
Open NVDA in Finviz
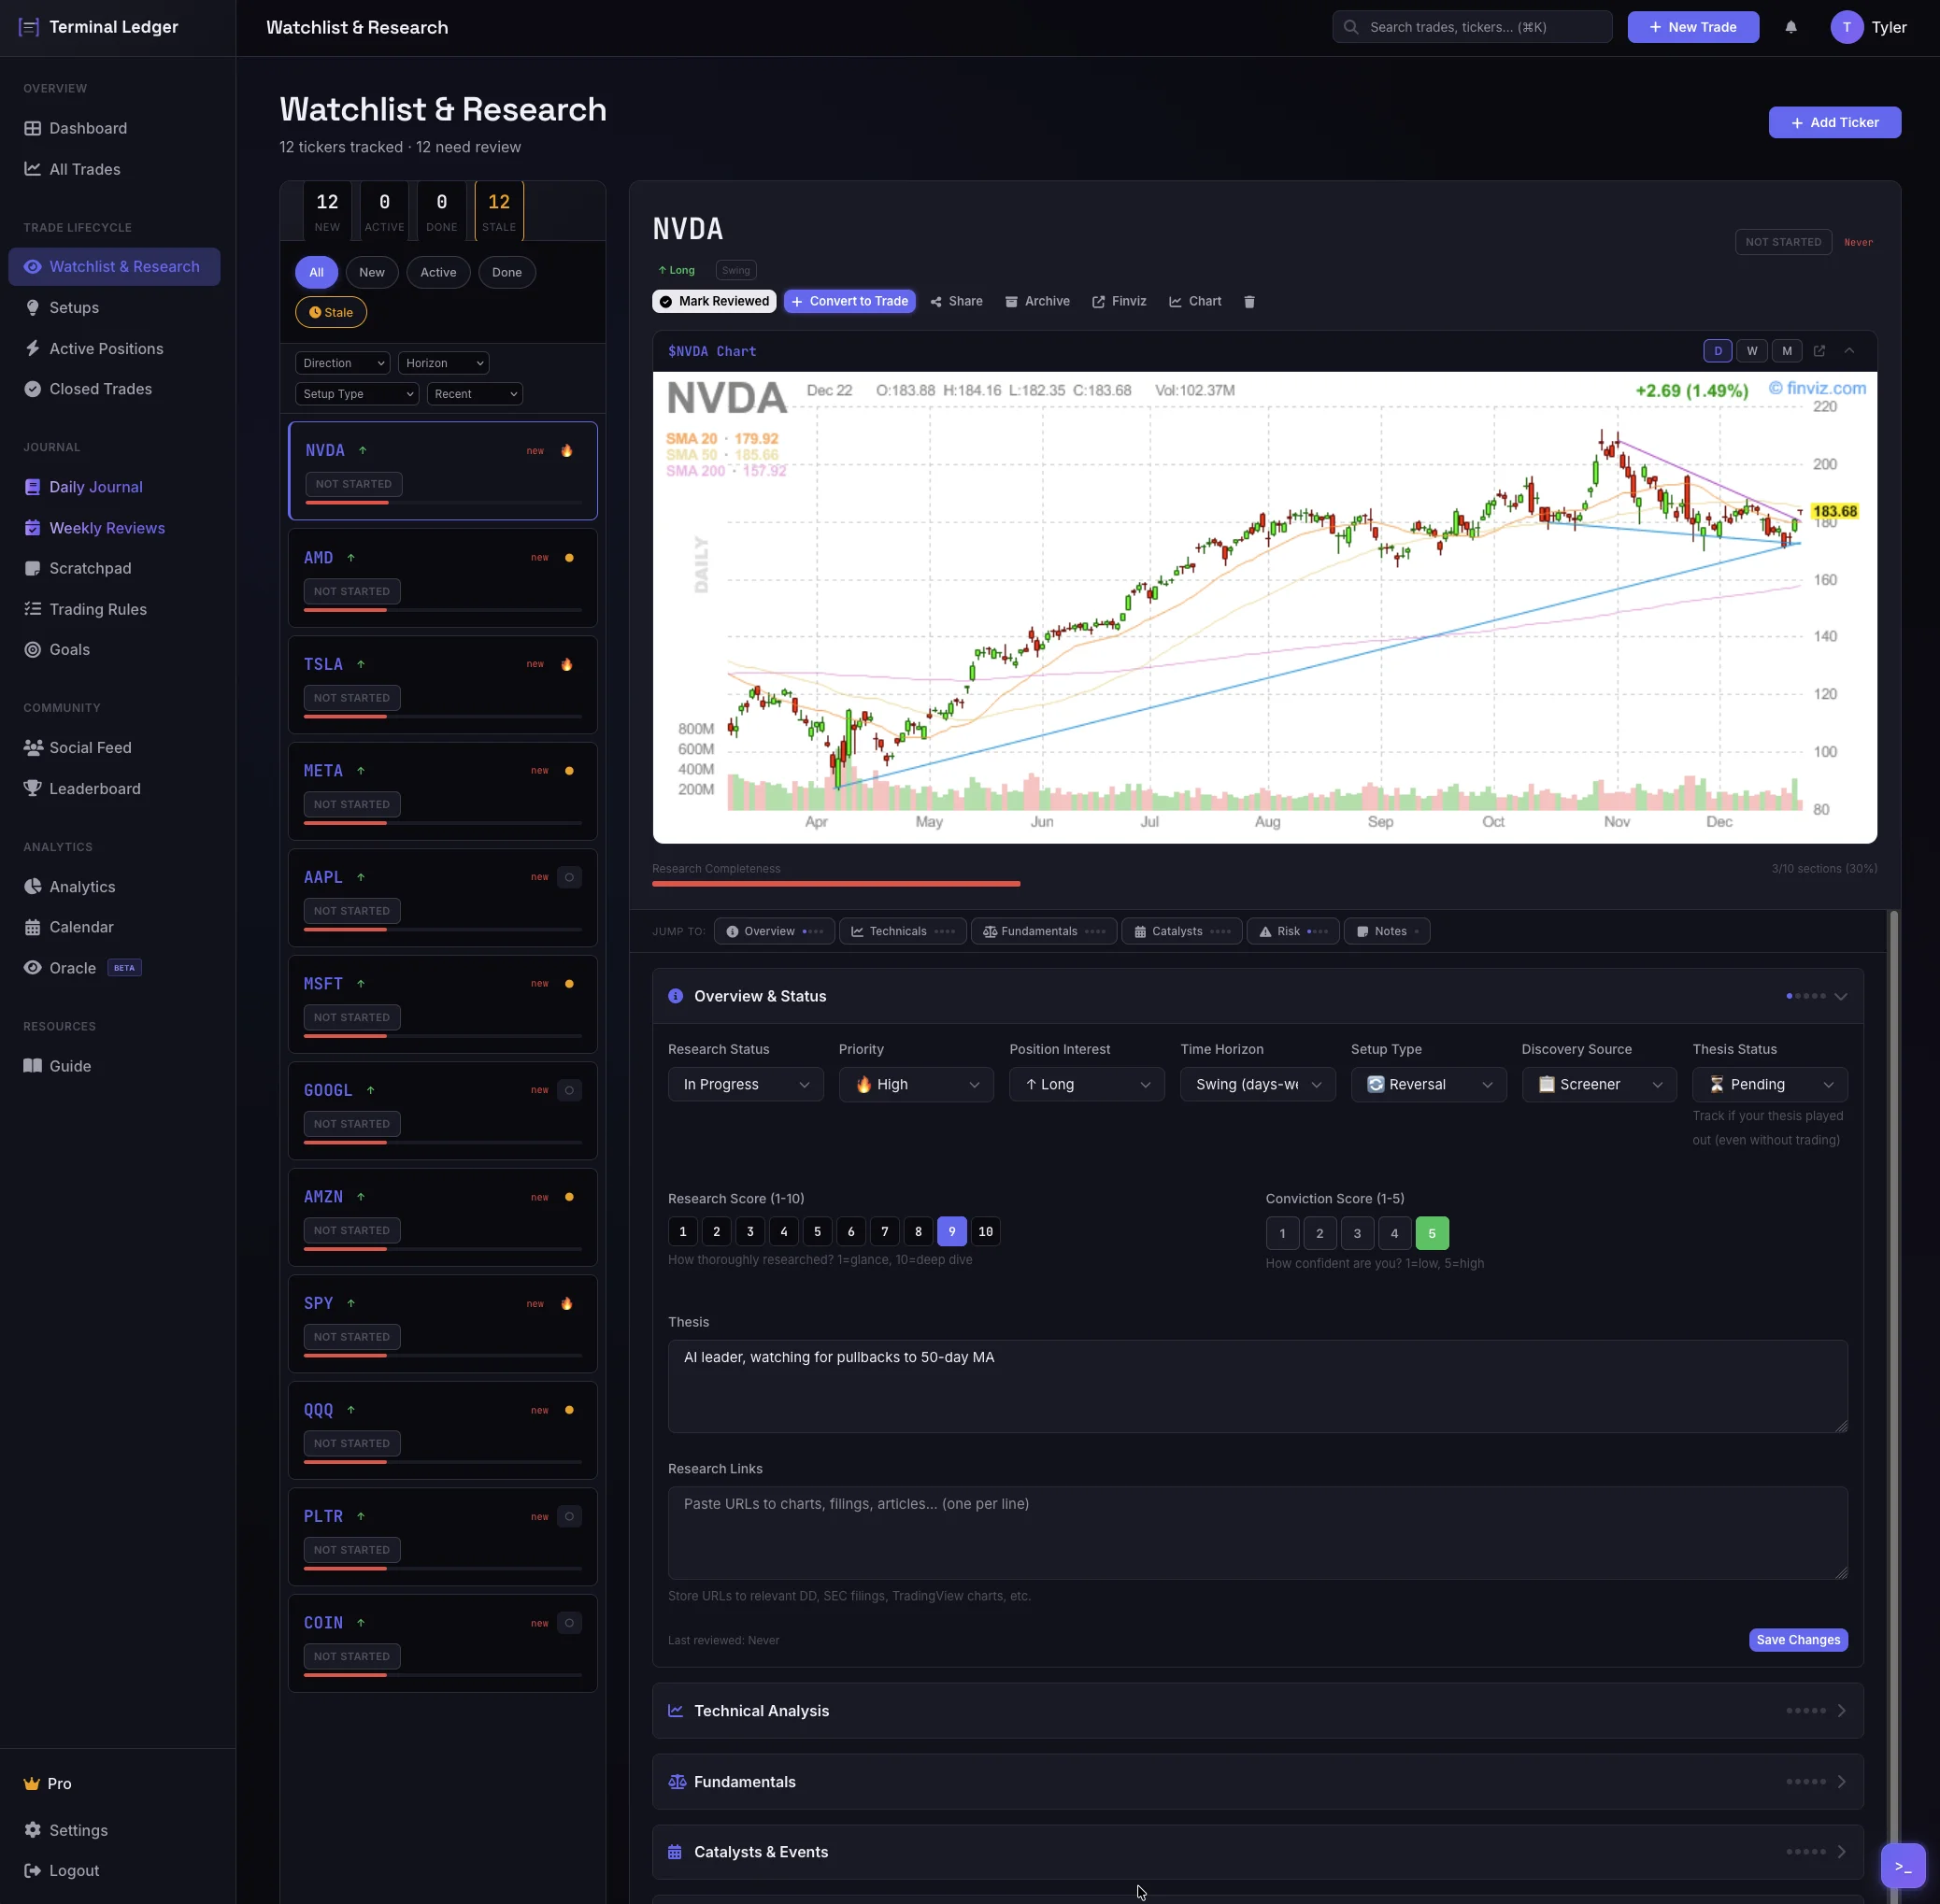click(x=1118, y=301)
